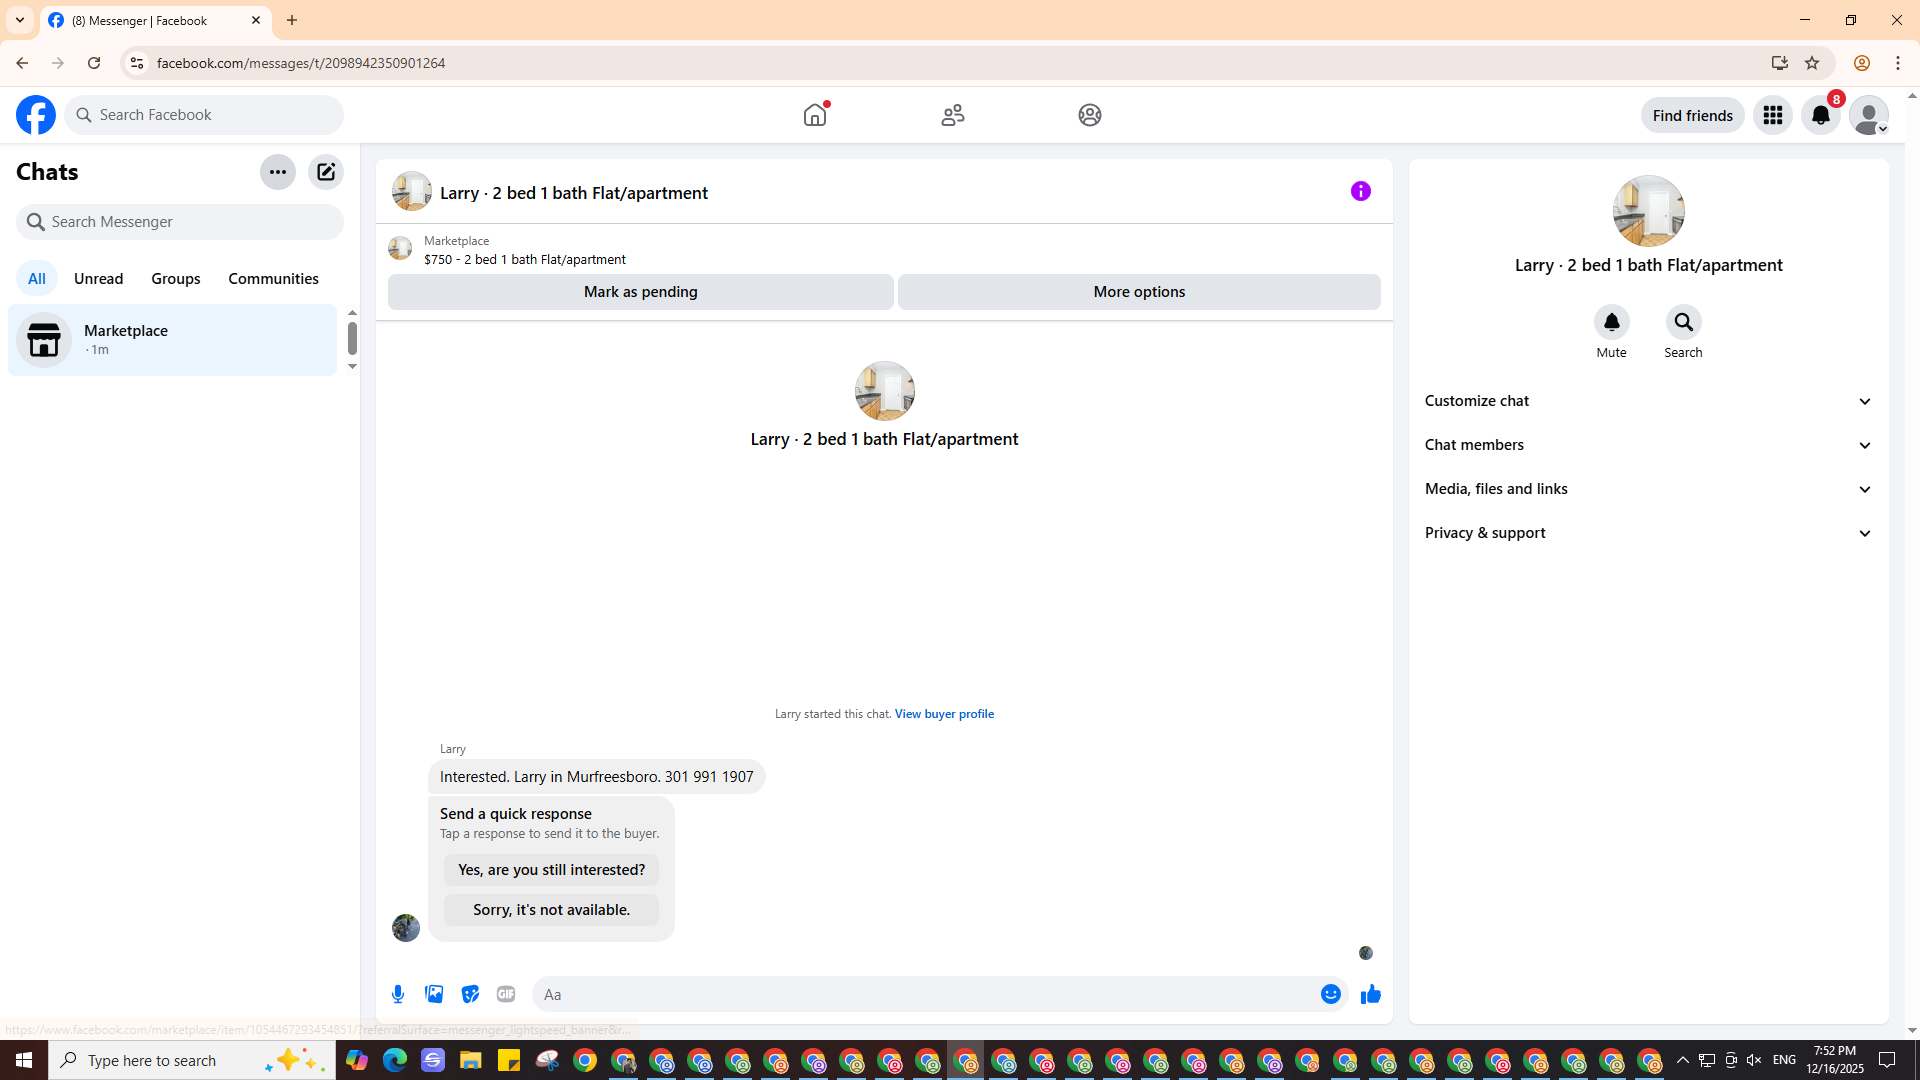Open the Marketplace chat in list
Screen dimensions: 1920x1080
tap(173, 340)
